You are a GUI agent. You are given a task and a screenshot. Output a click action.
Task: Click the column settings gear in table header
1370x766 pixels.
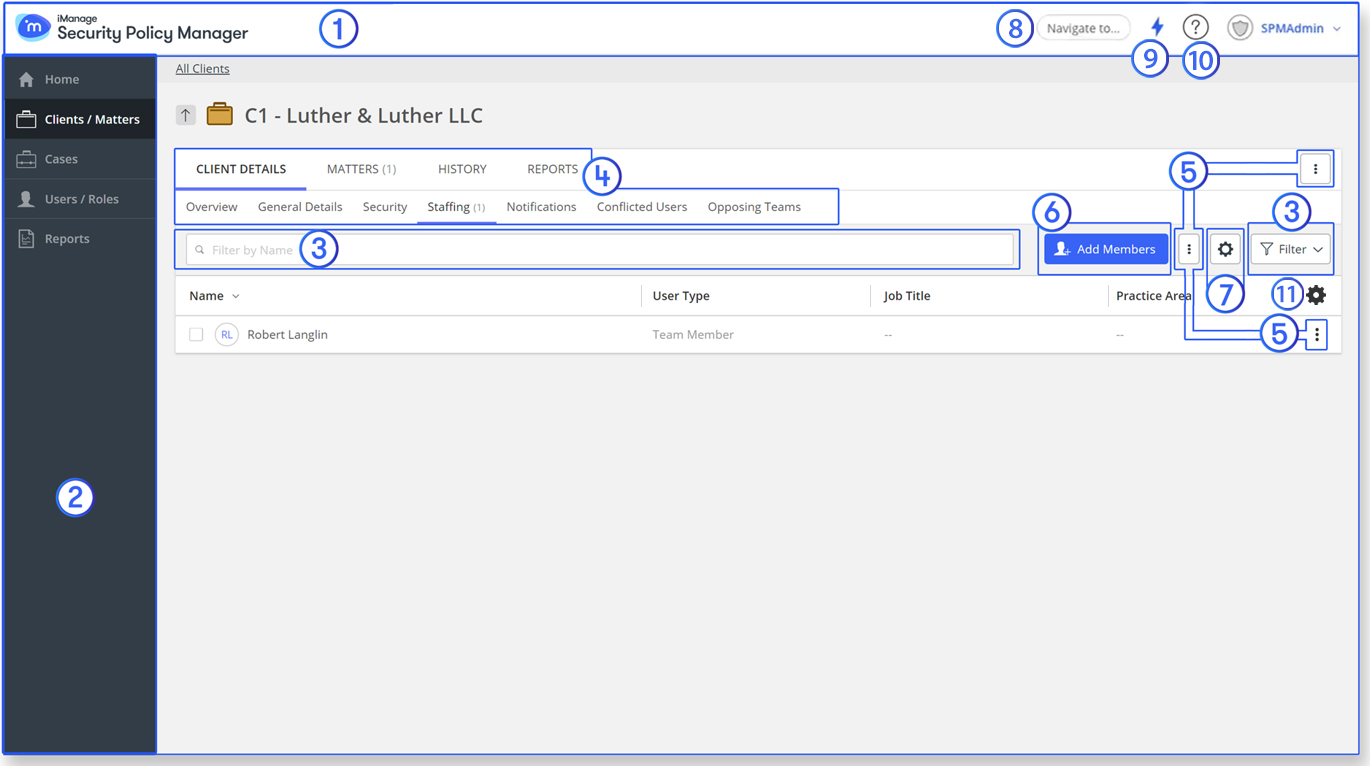pyautogui.click(x=1316, y=295)
